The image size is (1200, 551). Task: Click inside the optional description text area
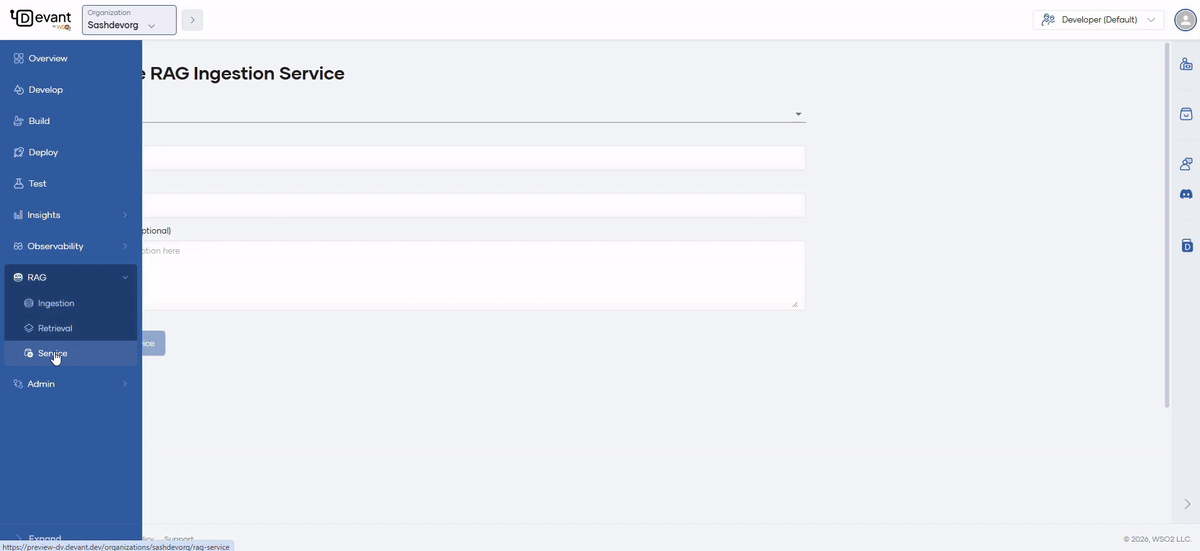pos(470,275)
